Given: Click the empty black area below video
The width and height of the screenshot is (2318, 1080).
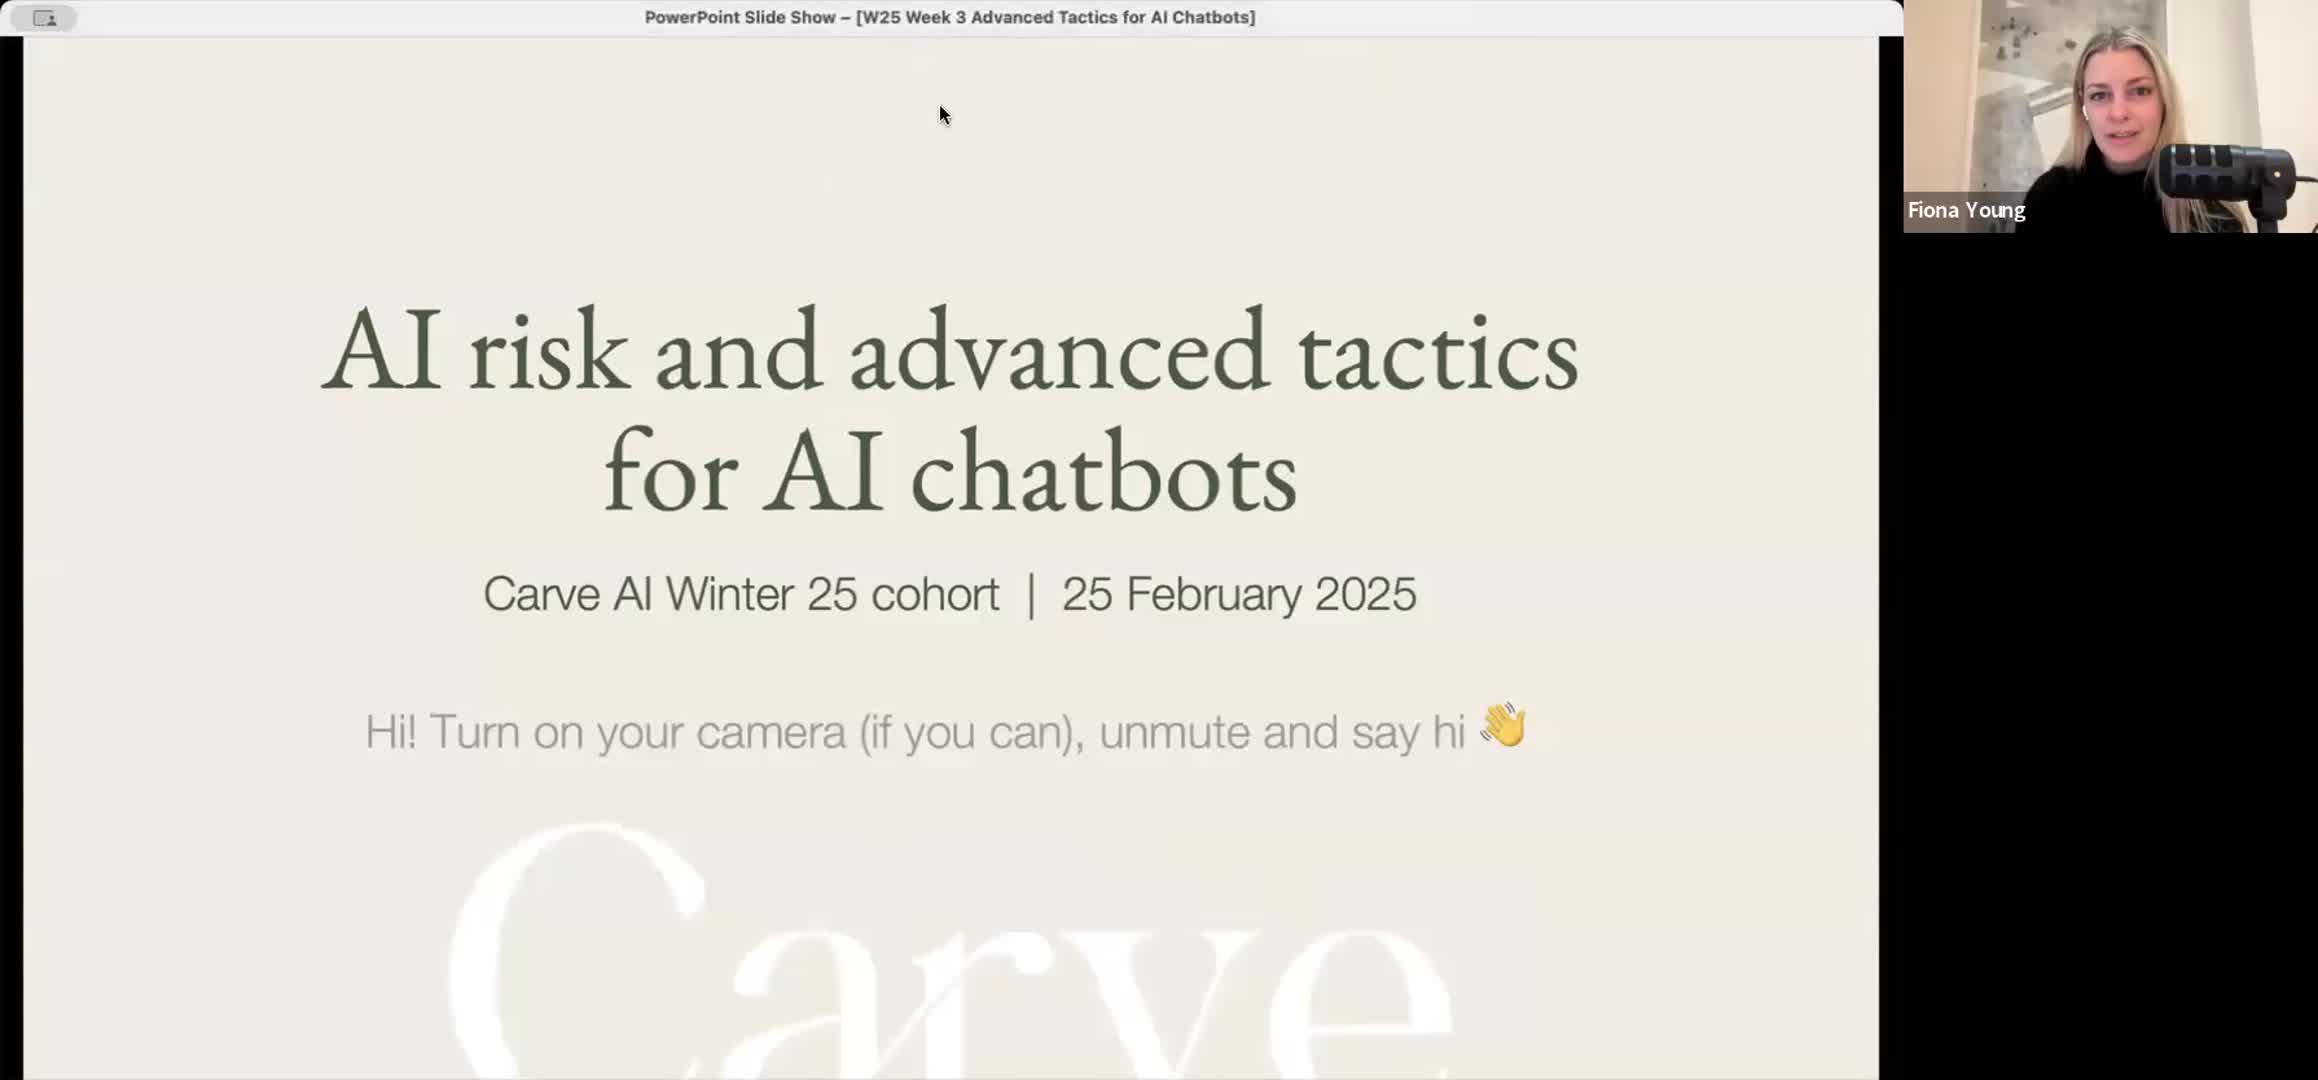Looking at the screenshot, I should 2110,650.
